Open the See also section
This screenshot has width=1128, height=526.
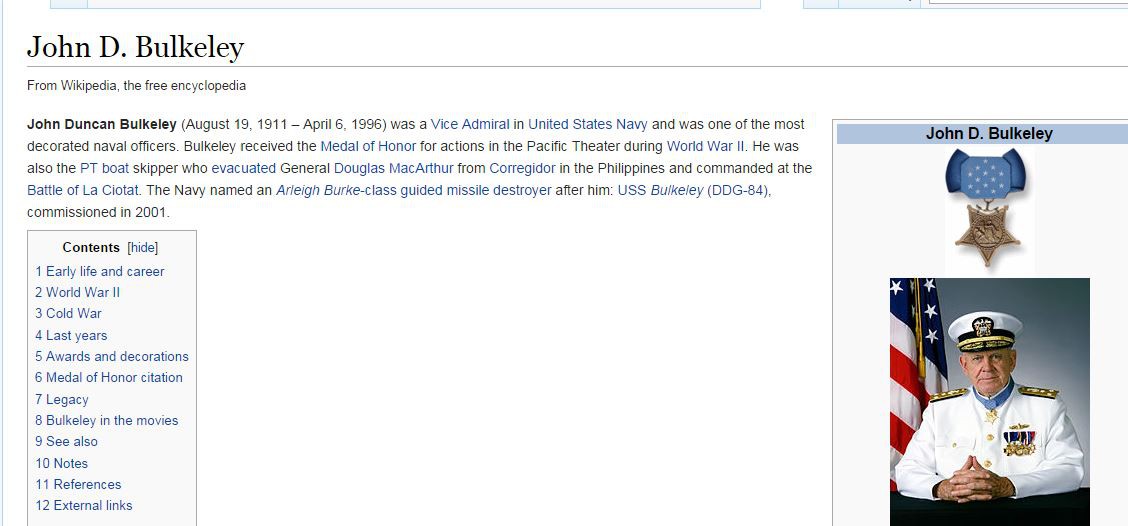click(x=66, y=441)
